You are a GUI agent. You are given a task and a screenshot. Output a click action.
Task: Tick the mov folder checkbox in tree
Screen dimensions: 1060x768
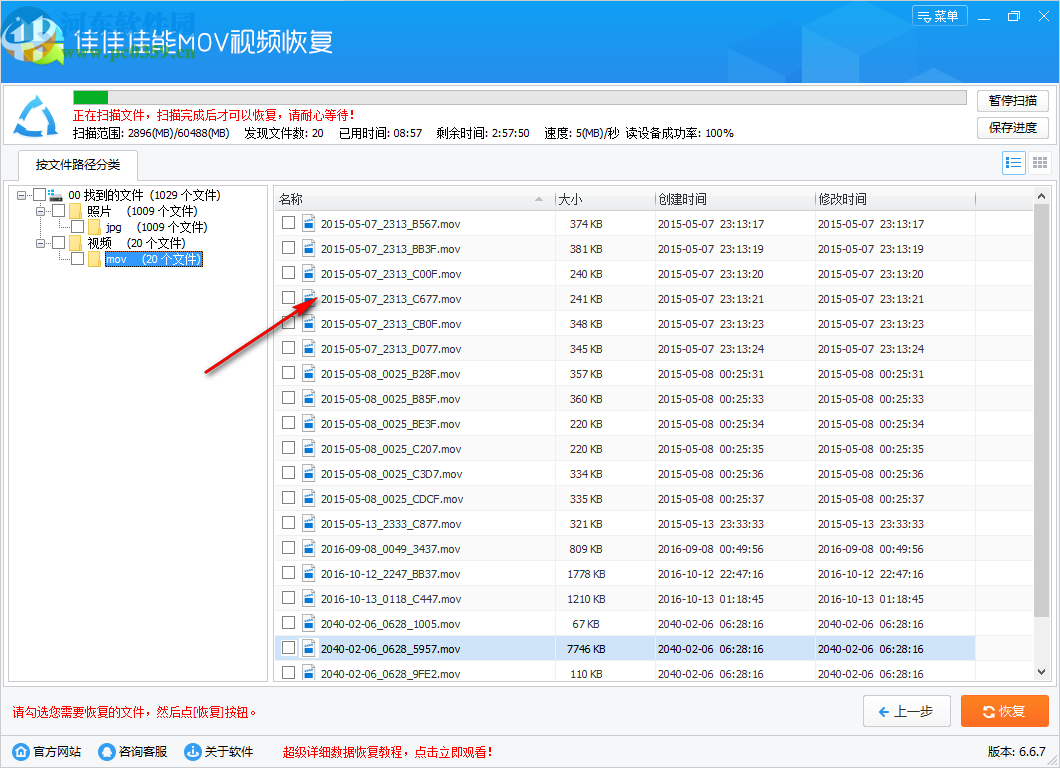[x=77, y=259]
